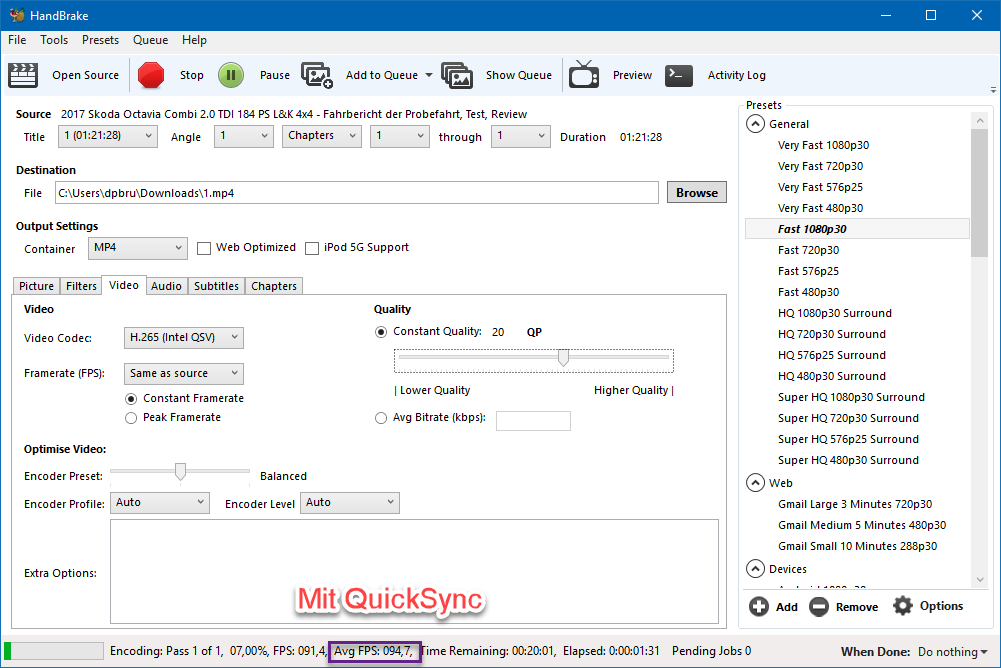Click the Browse button
The height and width of the screenshot is (668, 1001).
pos(696,192)
